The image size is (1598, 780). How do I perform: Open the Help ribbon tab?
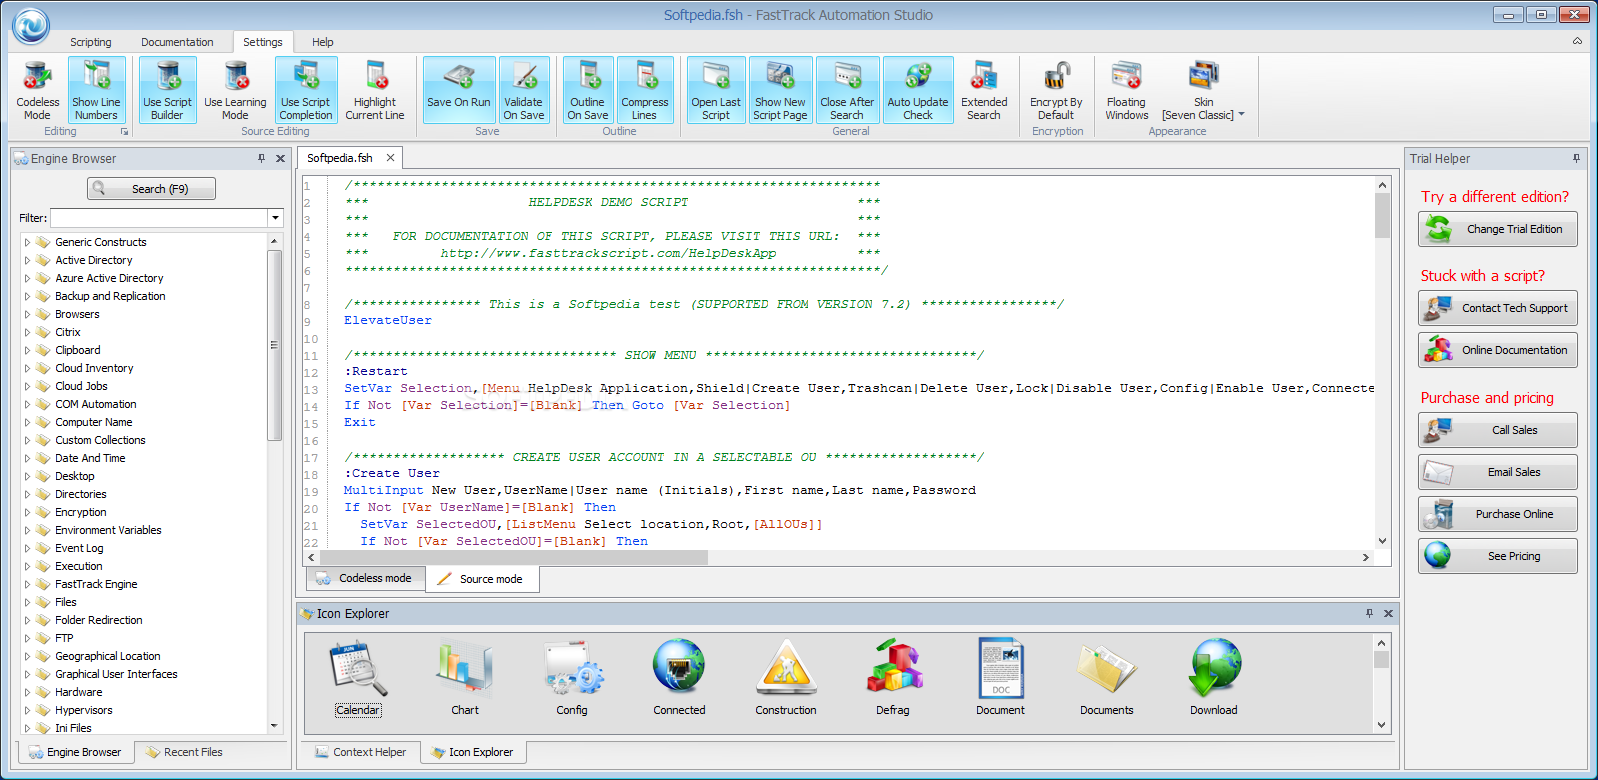(323, 42)
